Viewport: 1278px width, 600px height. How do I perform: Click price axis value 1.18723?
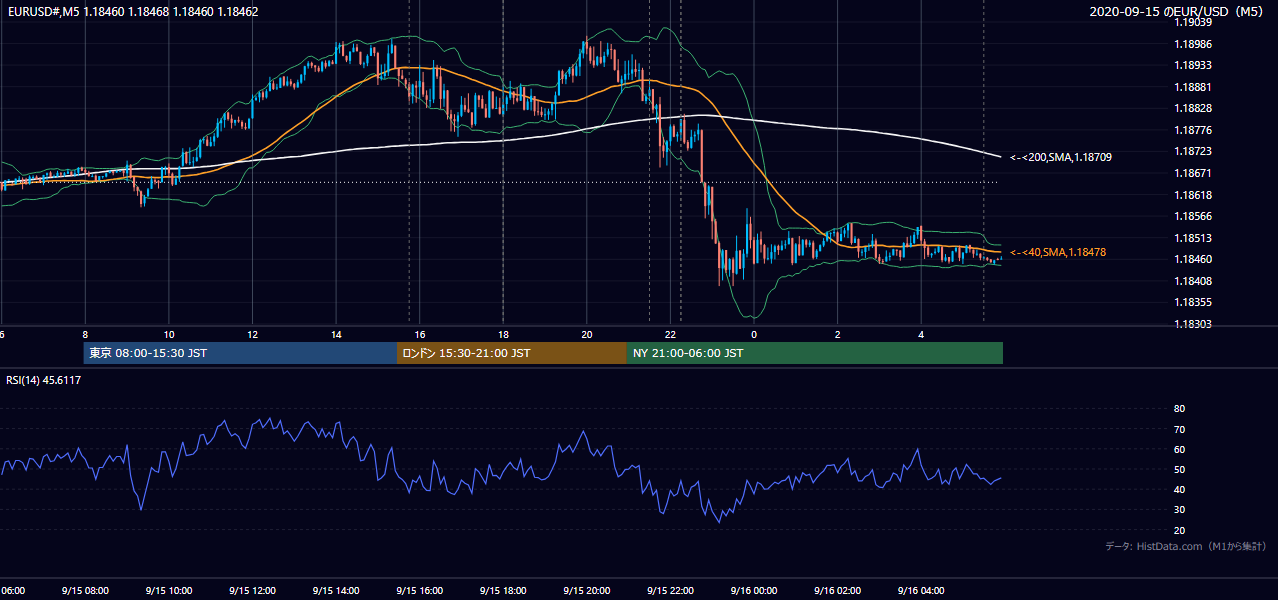1193,151
